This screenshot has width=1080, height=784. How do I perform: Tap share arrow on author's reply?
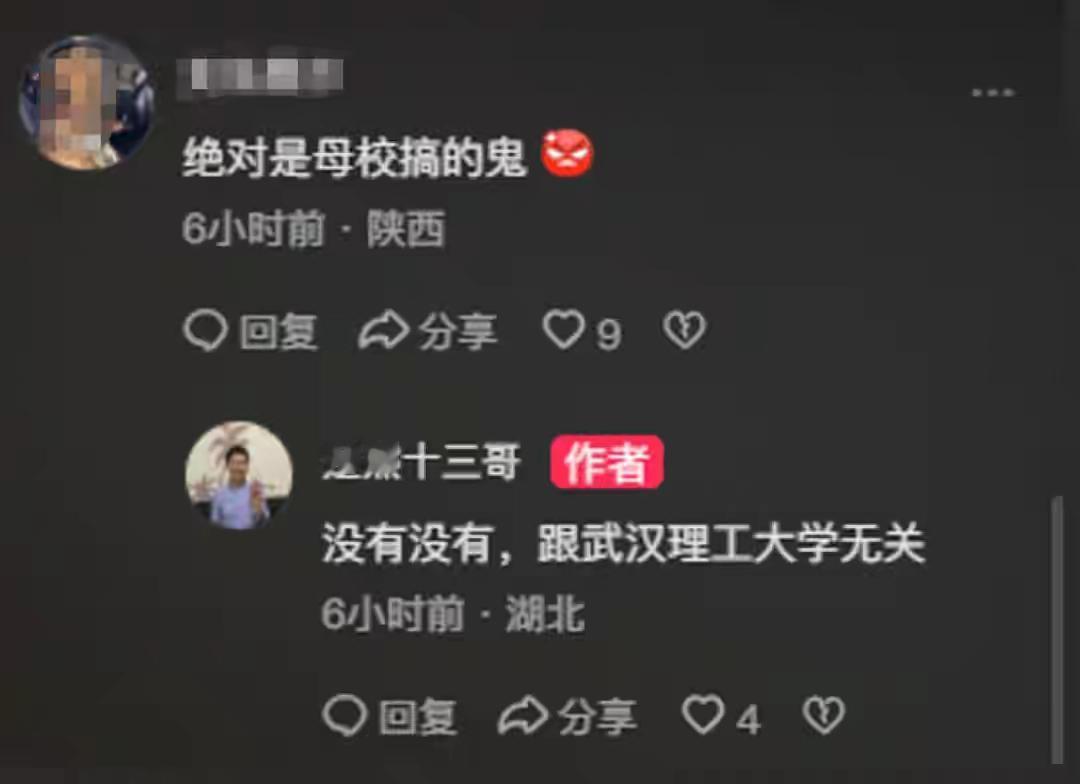[x=522, y=715]
